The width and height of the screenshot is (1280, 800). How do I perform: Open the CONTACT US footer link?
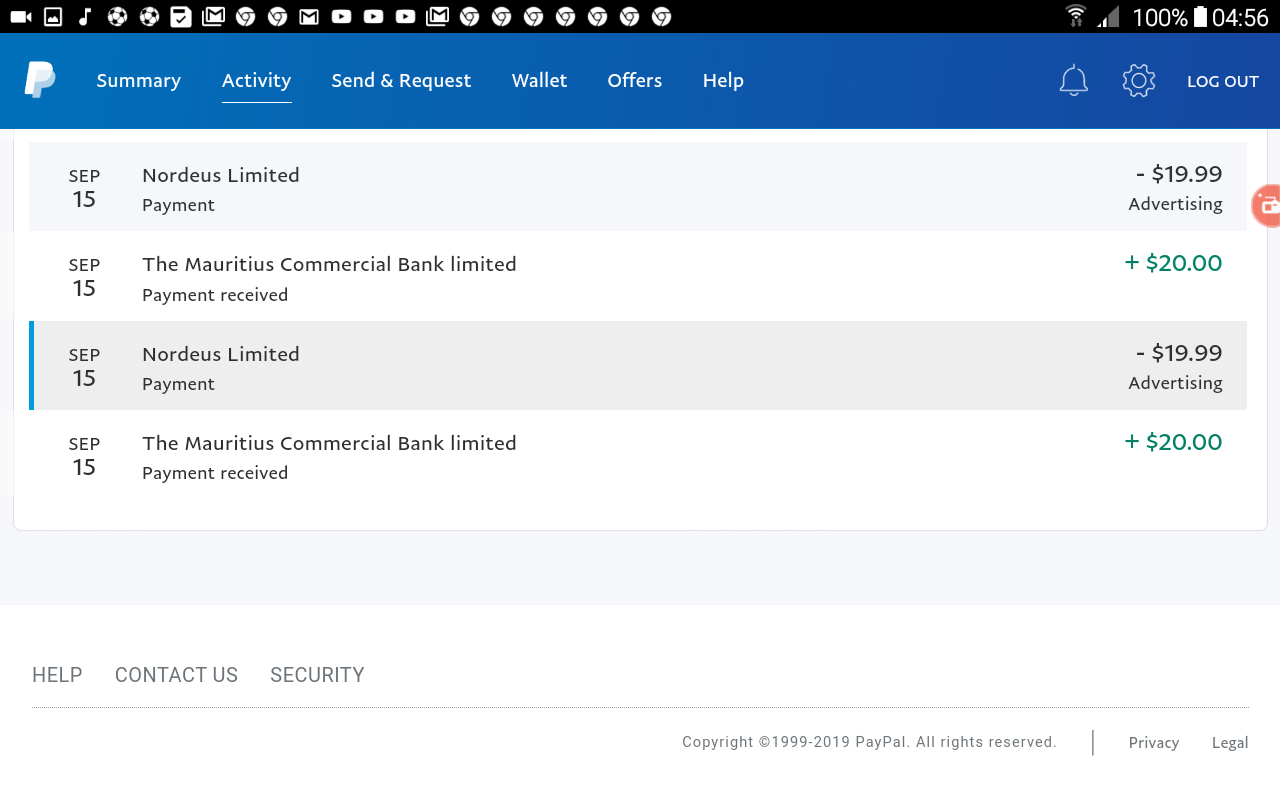[x=176, y=675]
